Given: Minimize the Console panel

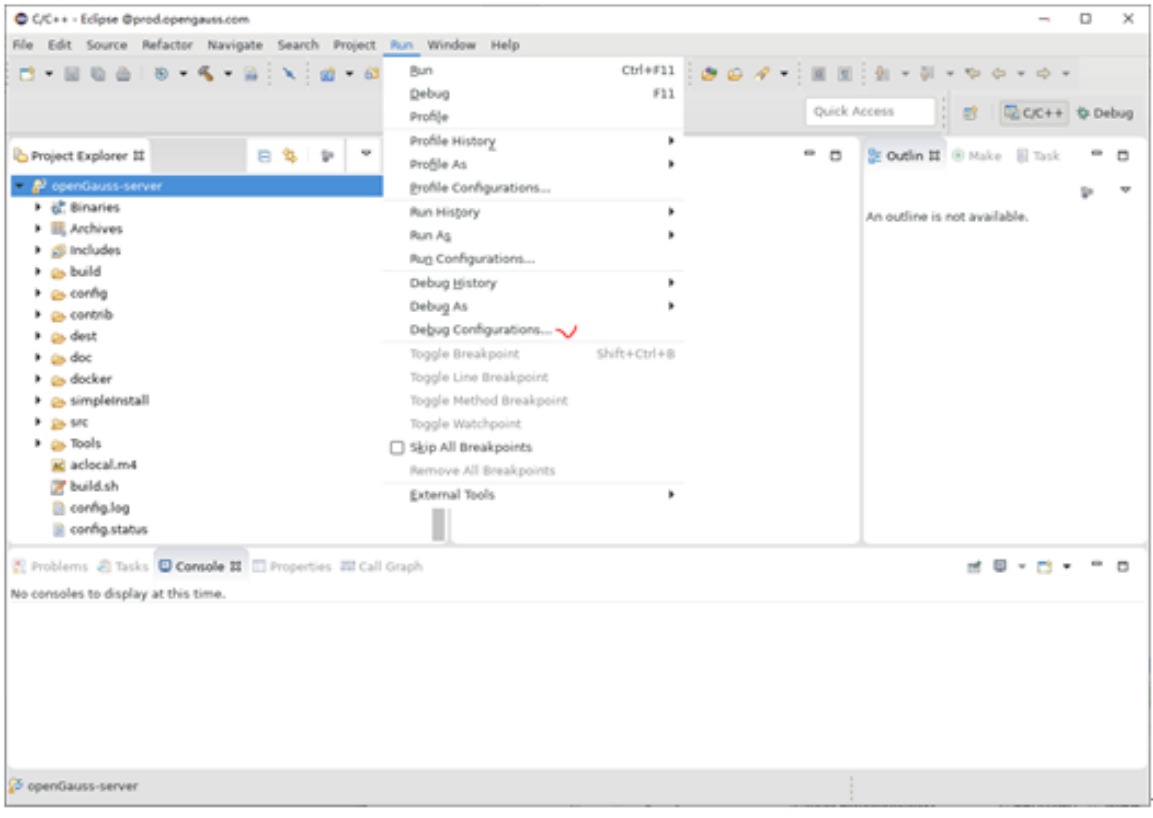Looking at the screenshot, I should click(1096, 564).
